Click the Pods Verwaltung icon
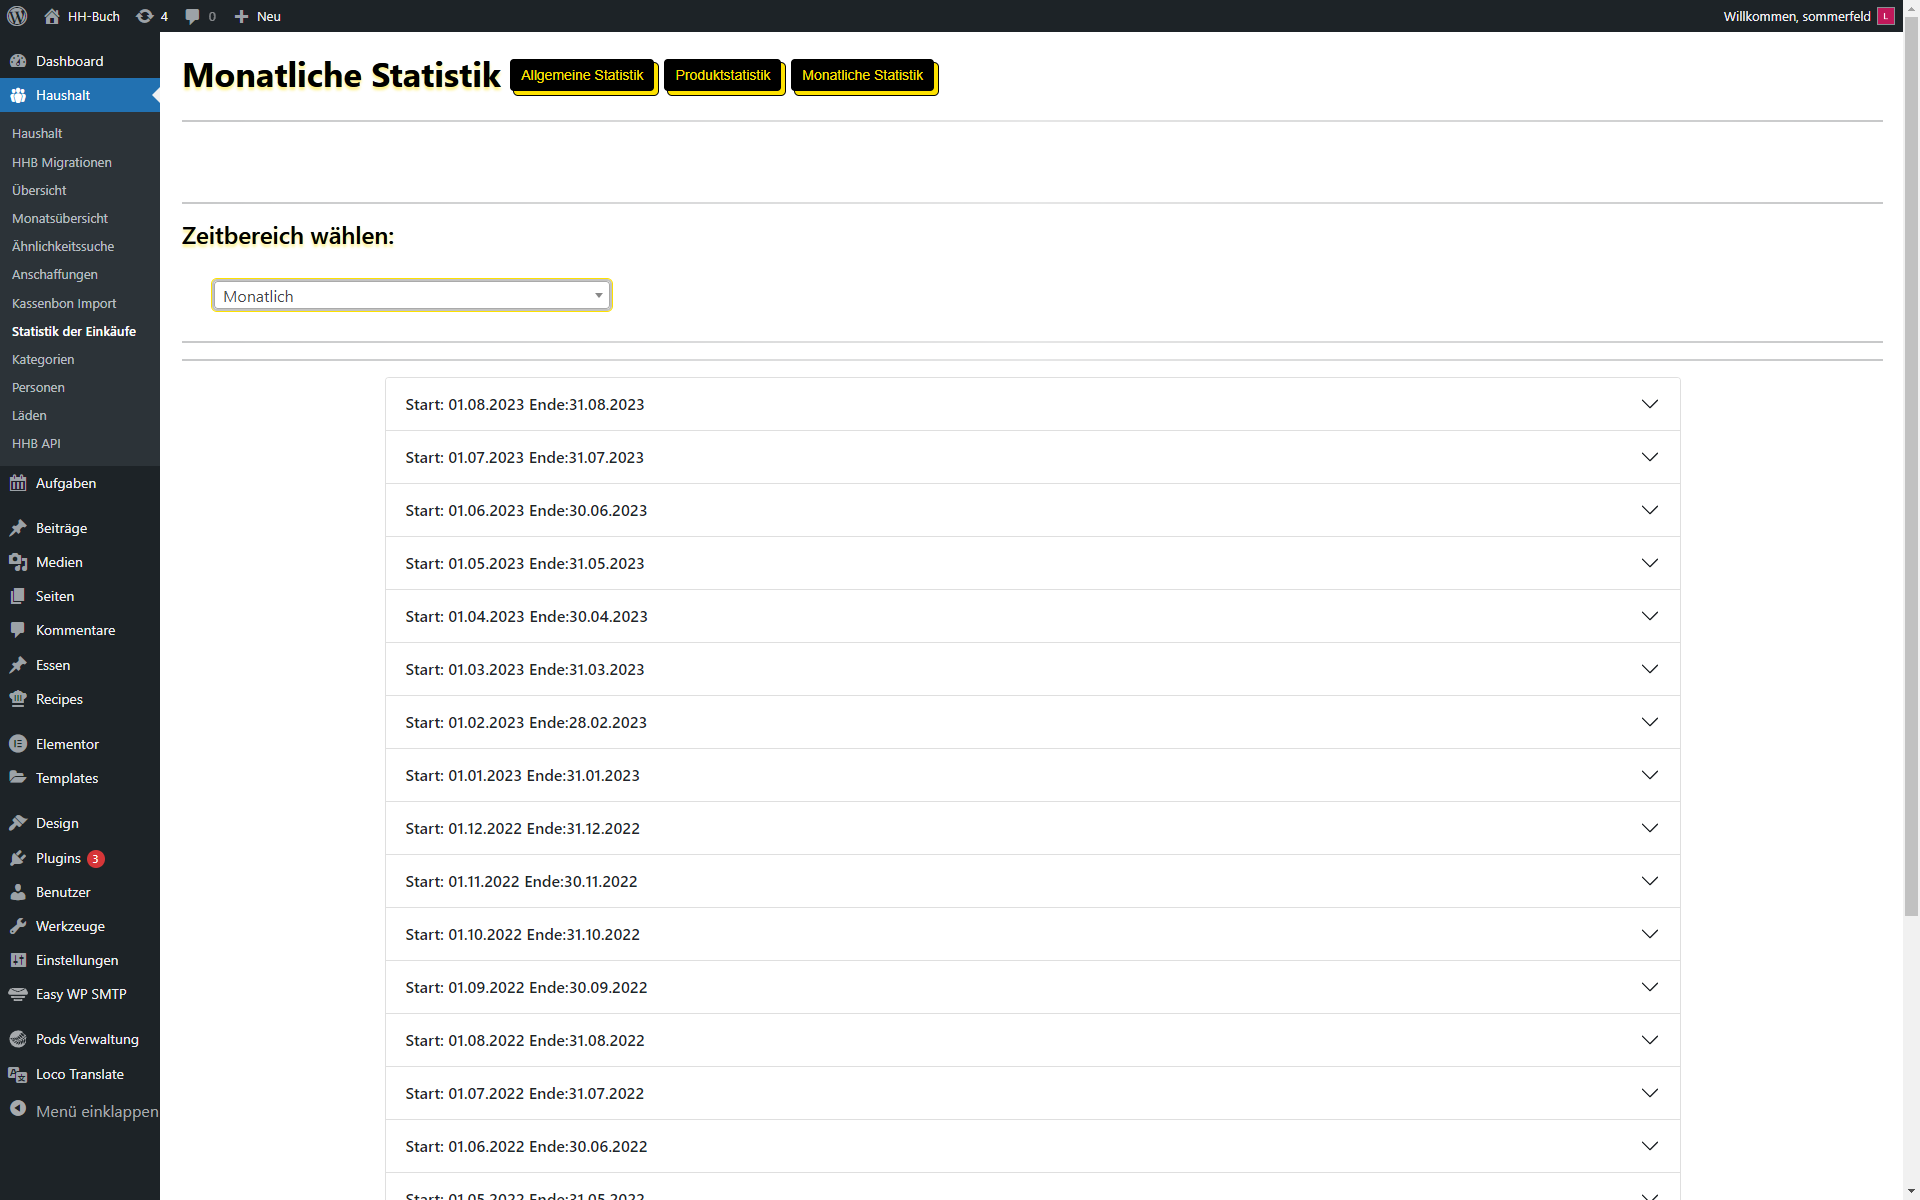Screen dimensions: 1920x1200 (x=17, y=1039)
